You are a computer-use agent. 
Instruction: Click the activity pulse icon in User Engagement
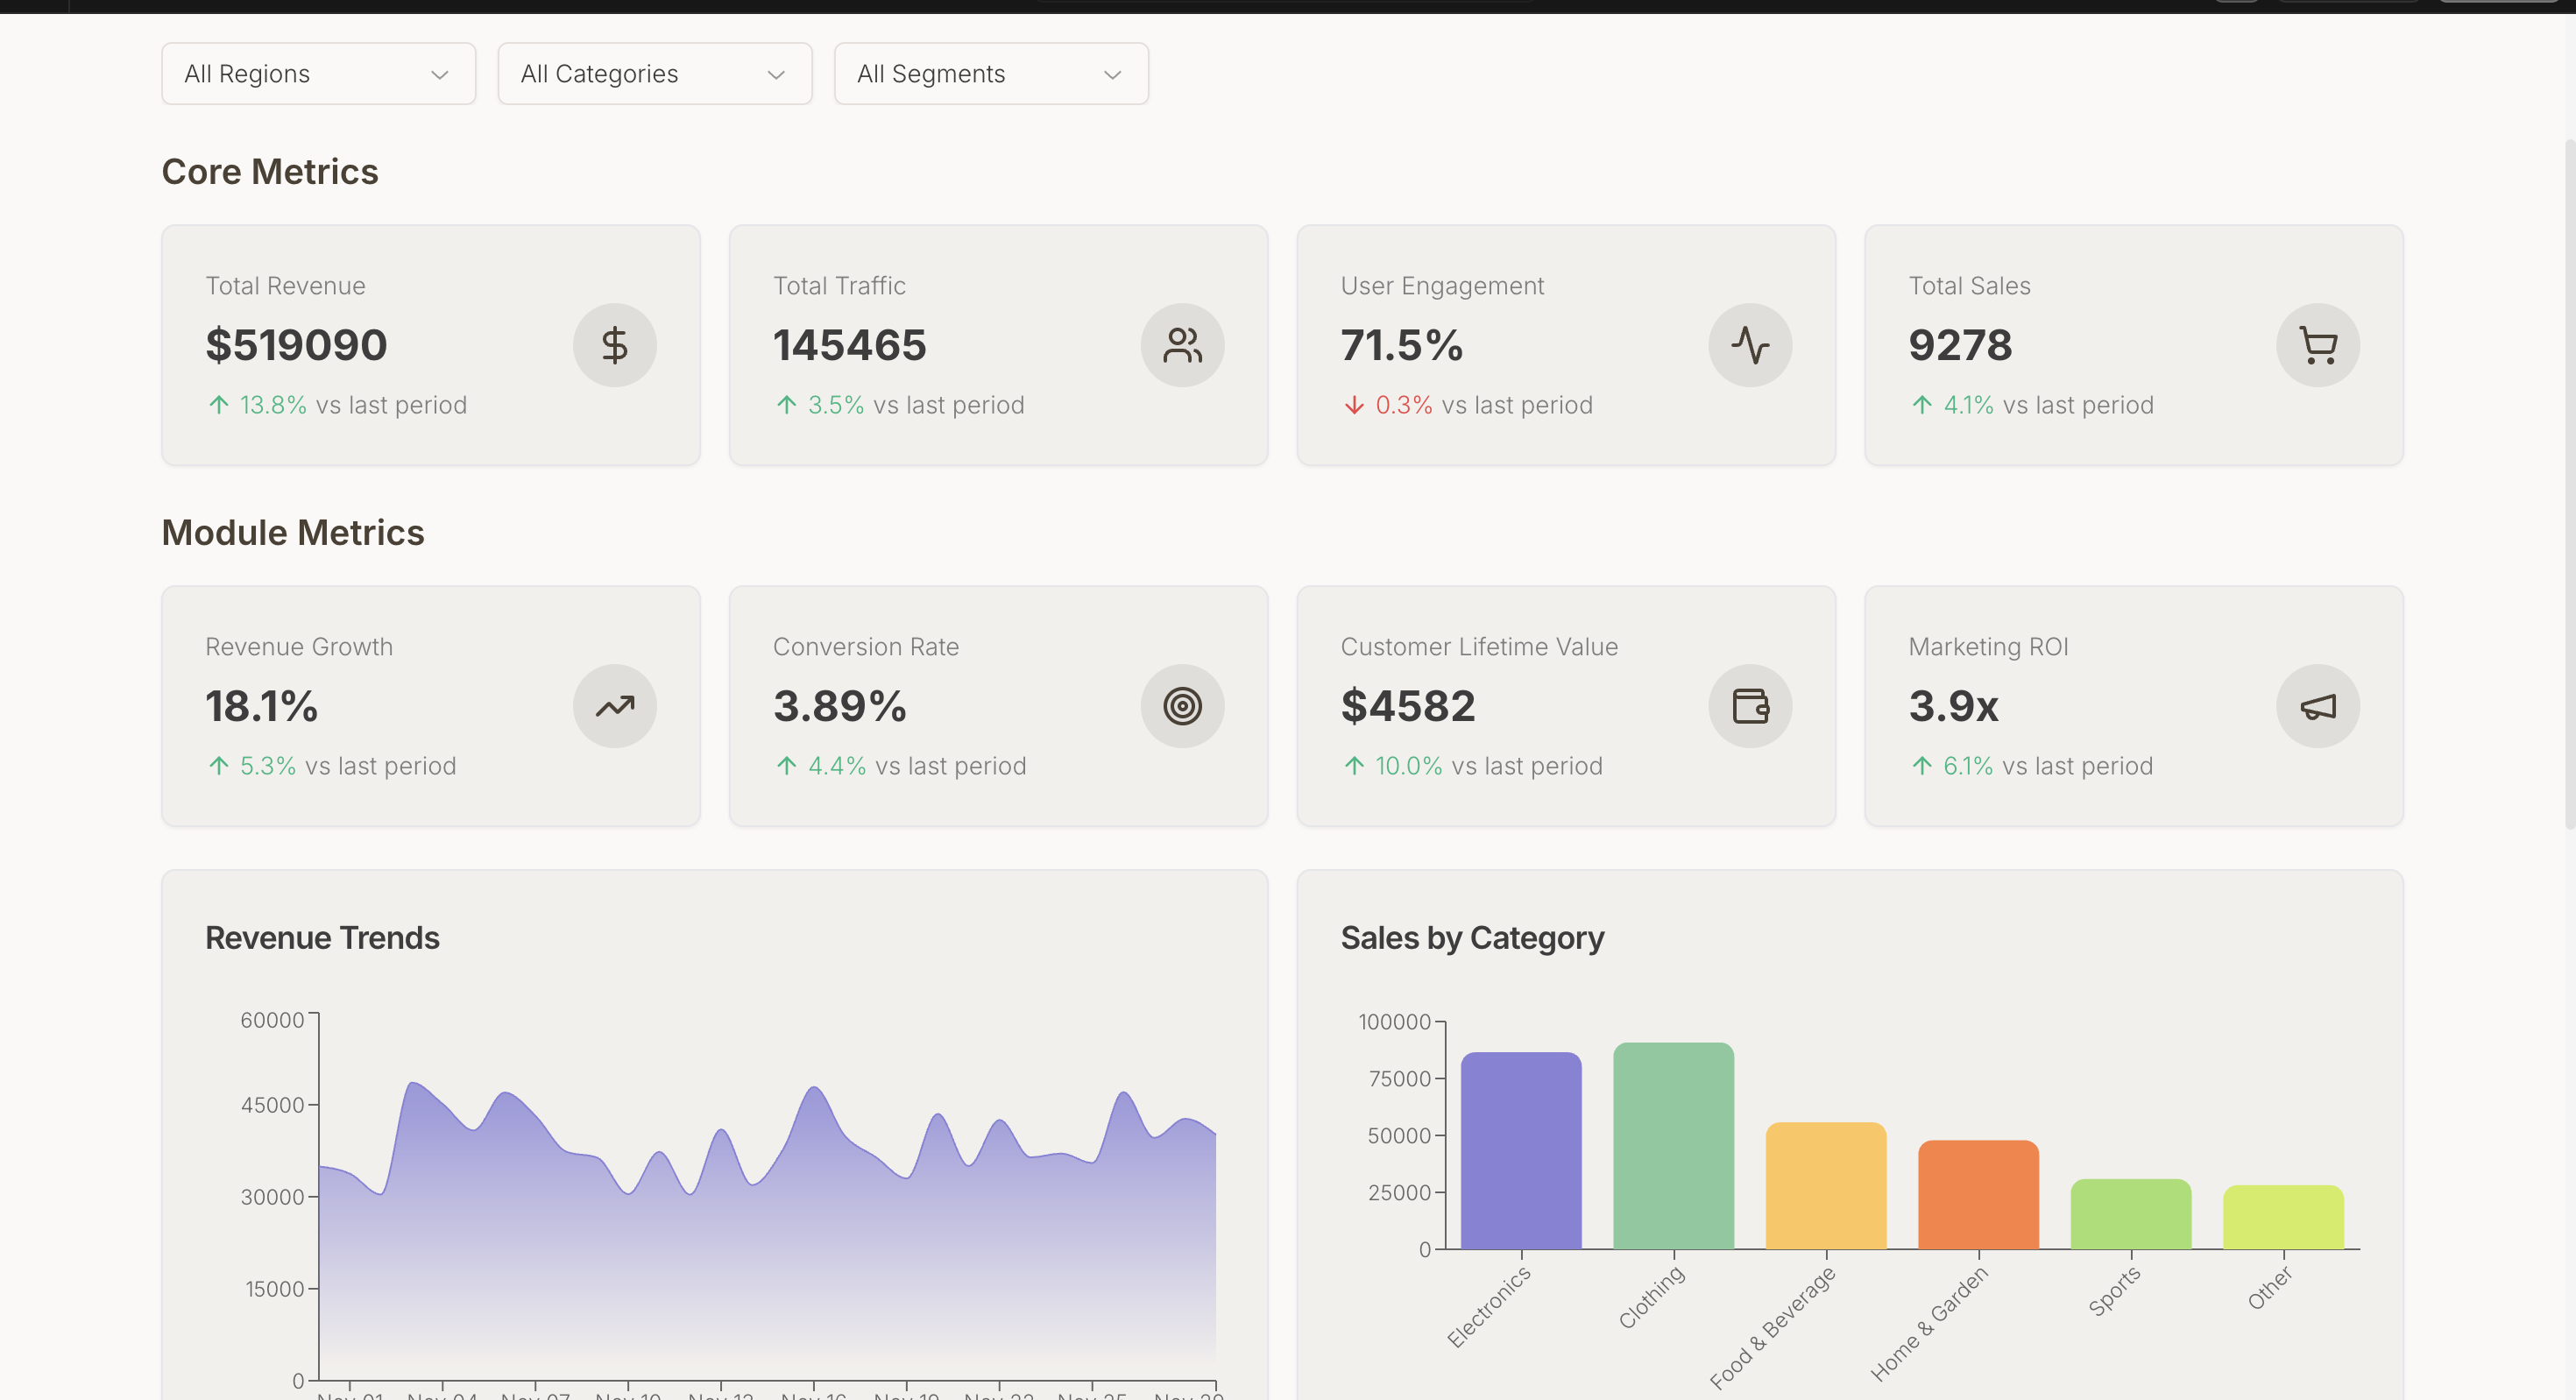click(1749, 345)
